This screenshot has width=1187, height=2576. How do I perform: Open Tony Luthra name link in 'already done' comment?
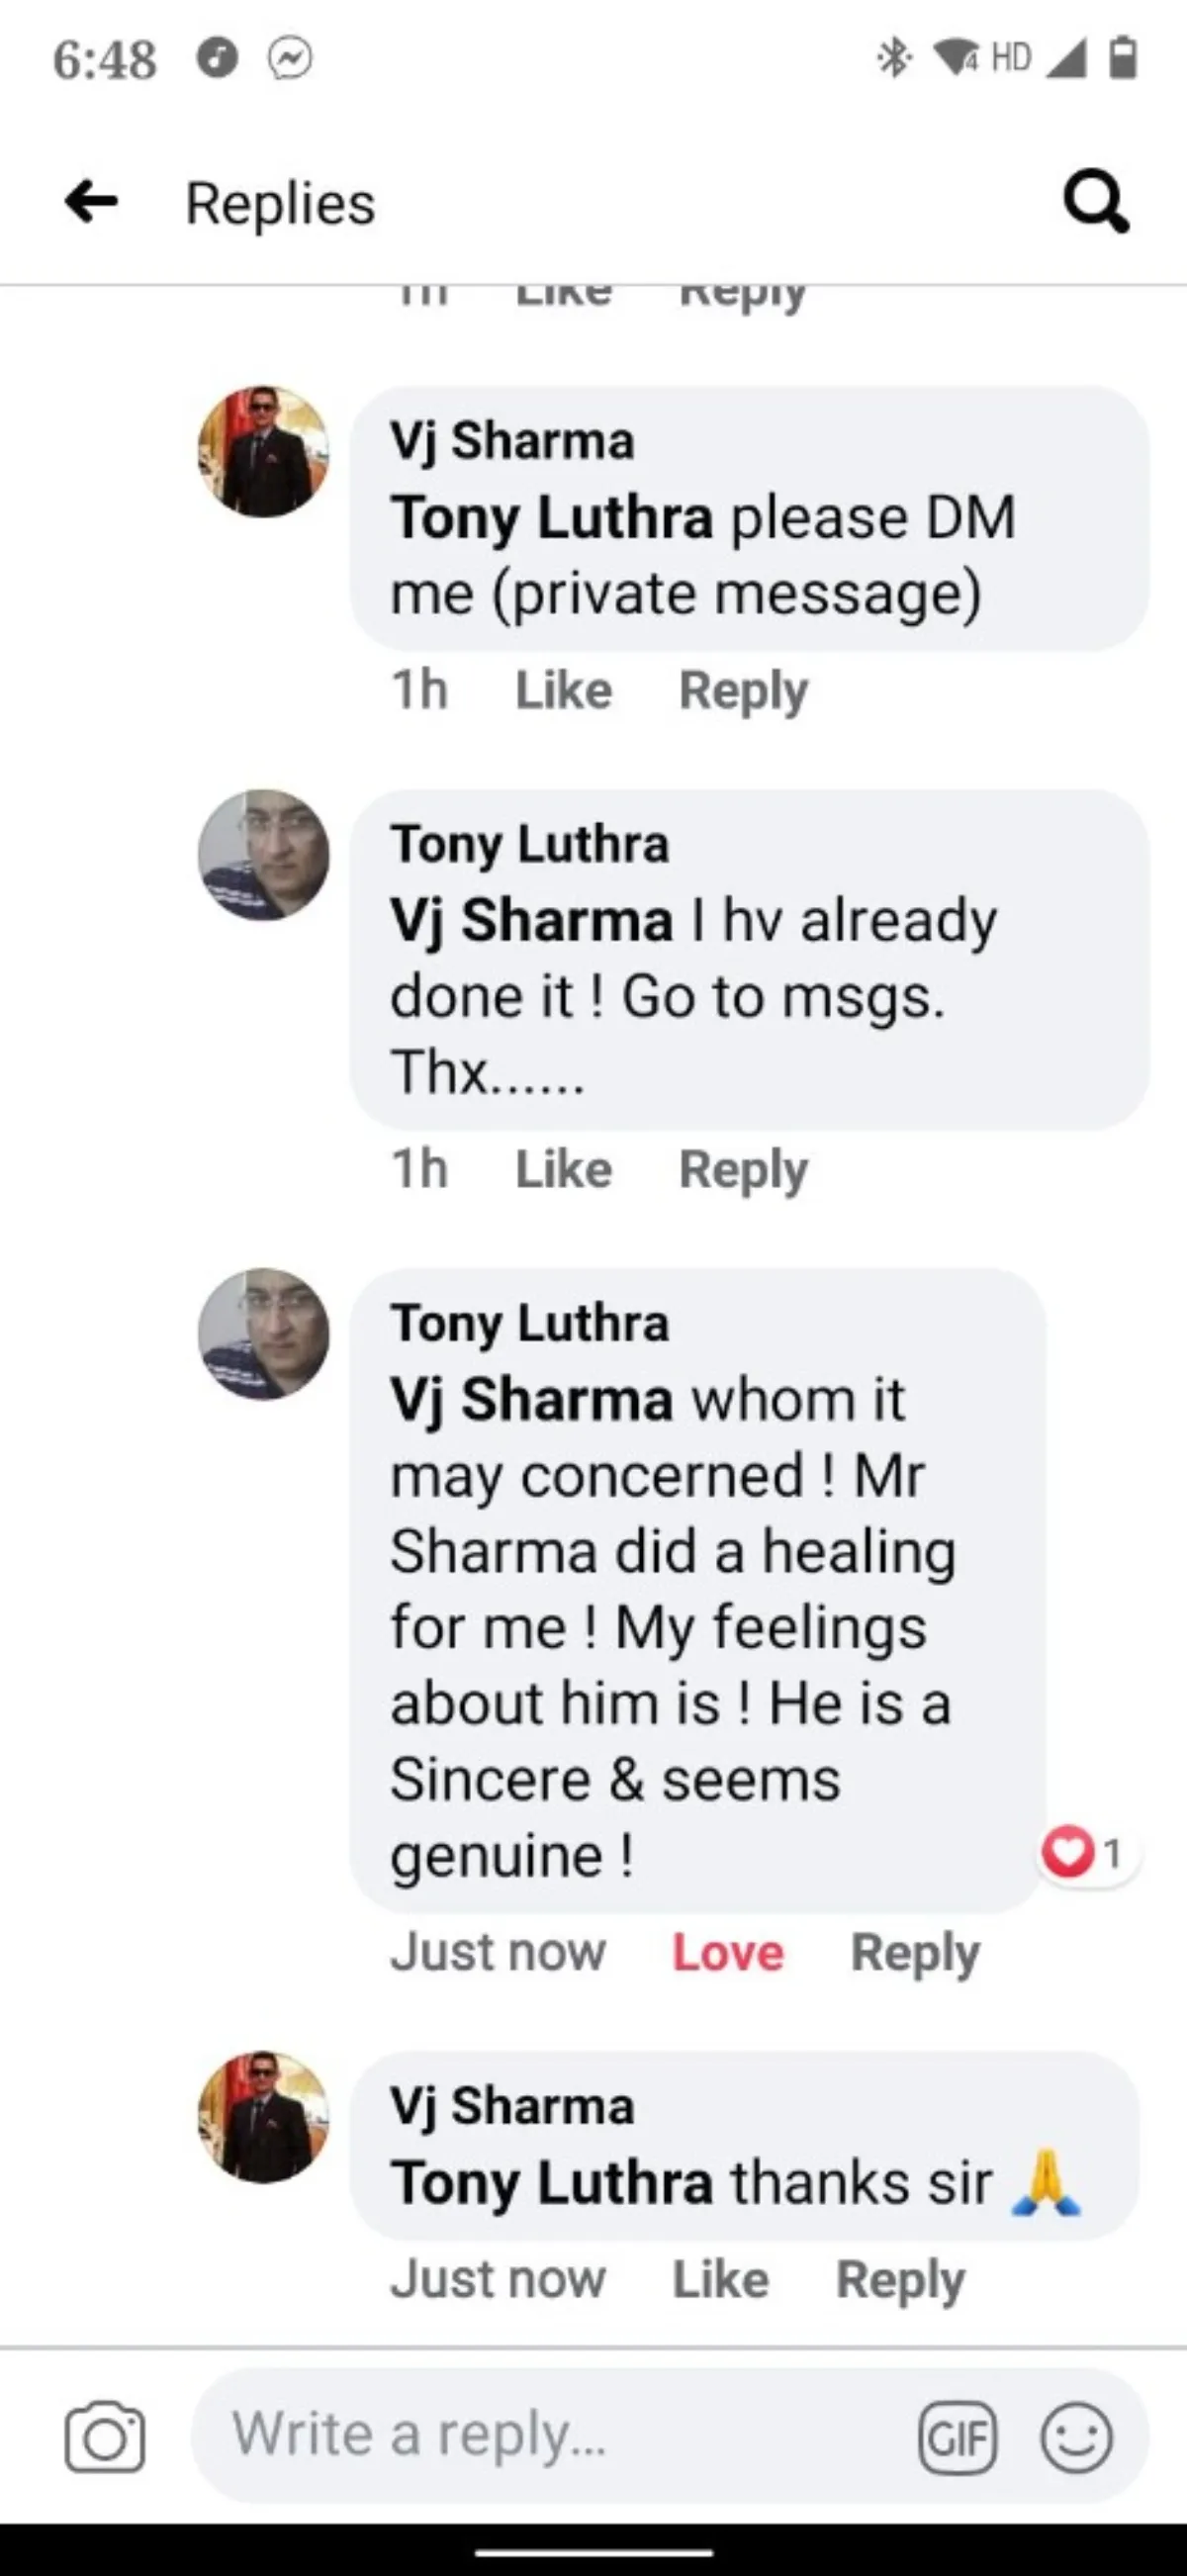tap(529, 843)
